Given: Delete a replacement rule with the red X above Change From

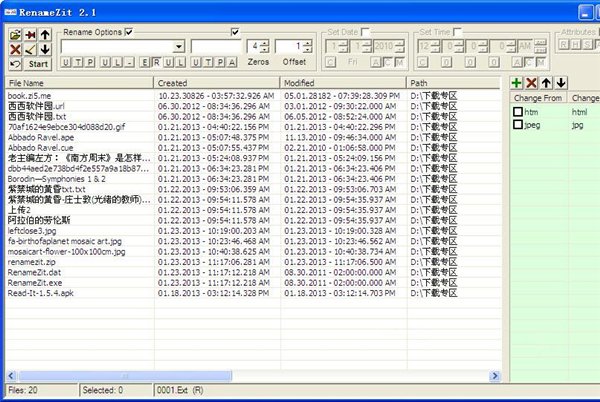Looking at the screenshot, I should coord(531,83).
